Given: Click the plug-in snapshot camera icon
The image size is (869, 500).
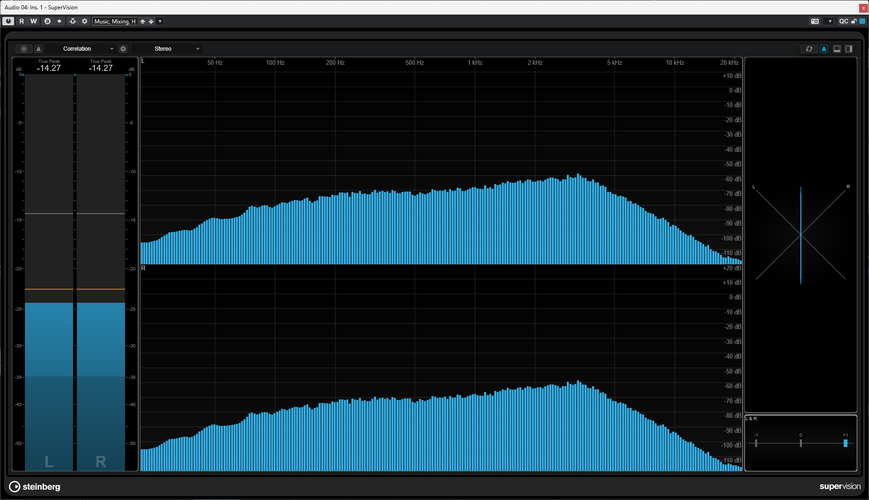Looking at the screenshot, I should (815, 21).
